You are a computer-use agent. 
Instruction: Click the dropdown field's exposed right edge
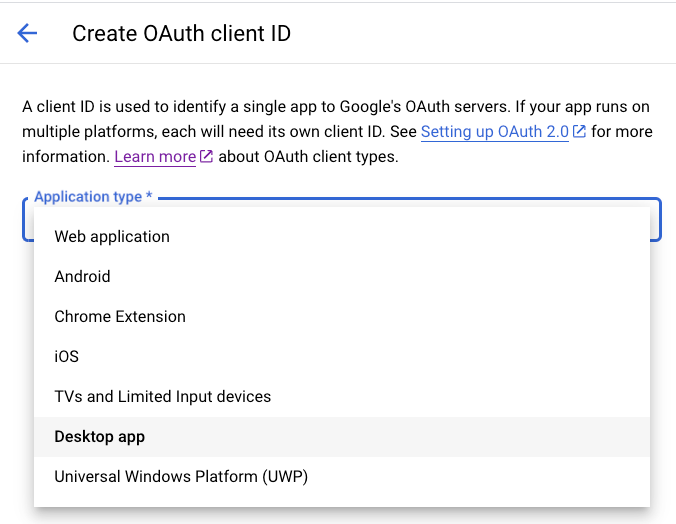pyautogui.click(x=656, y=220)
